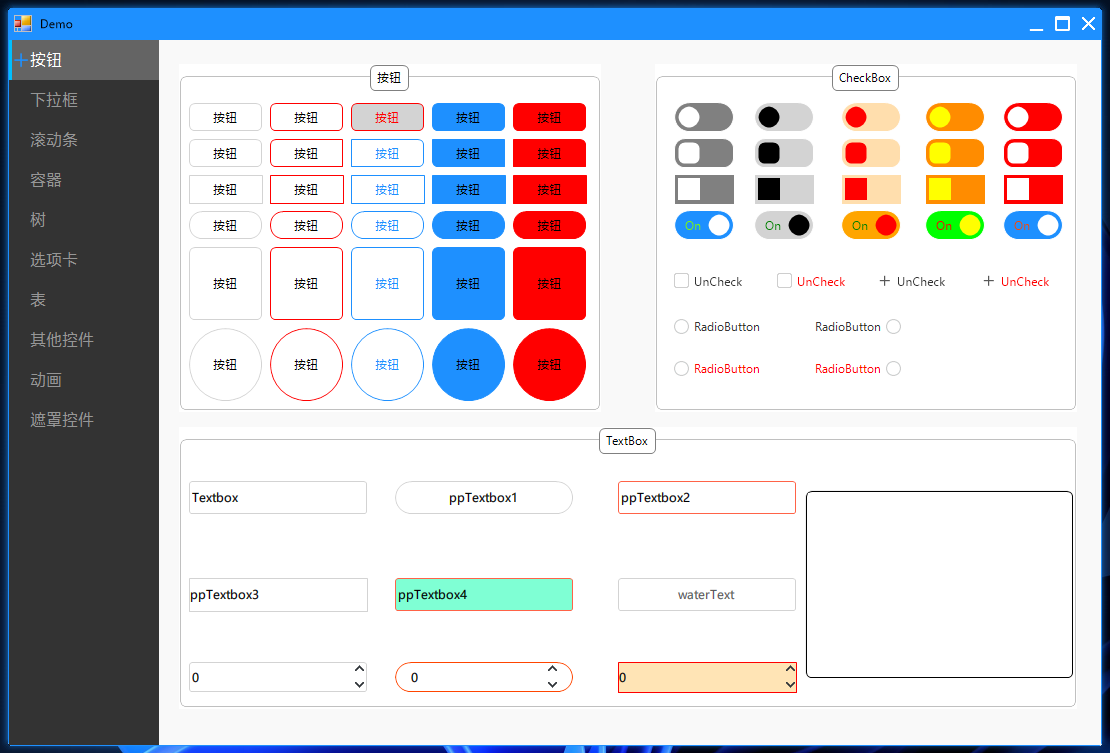Viewport: 1110px width, 753px height.
Task: Click the circular solid red 按钮 button
Action: (549, 364)
